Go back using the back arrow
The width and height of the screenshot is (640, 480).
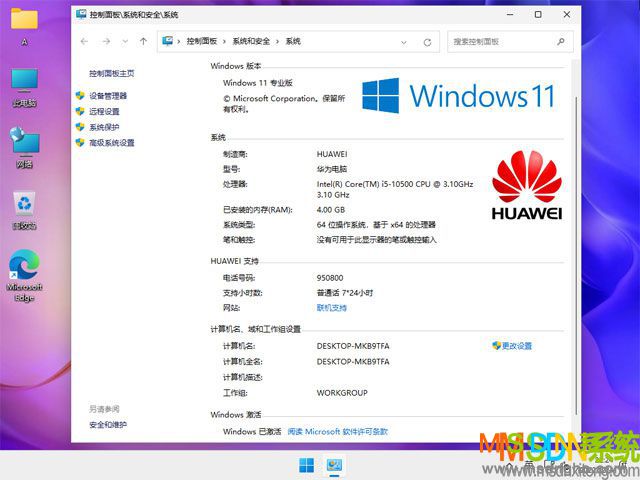[x=84, y=41]
